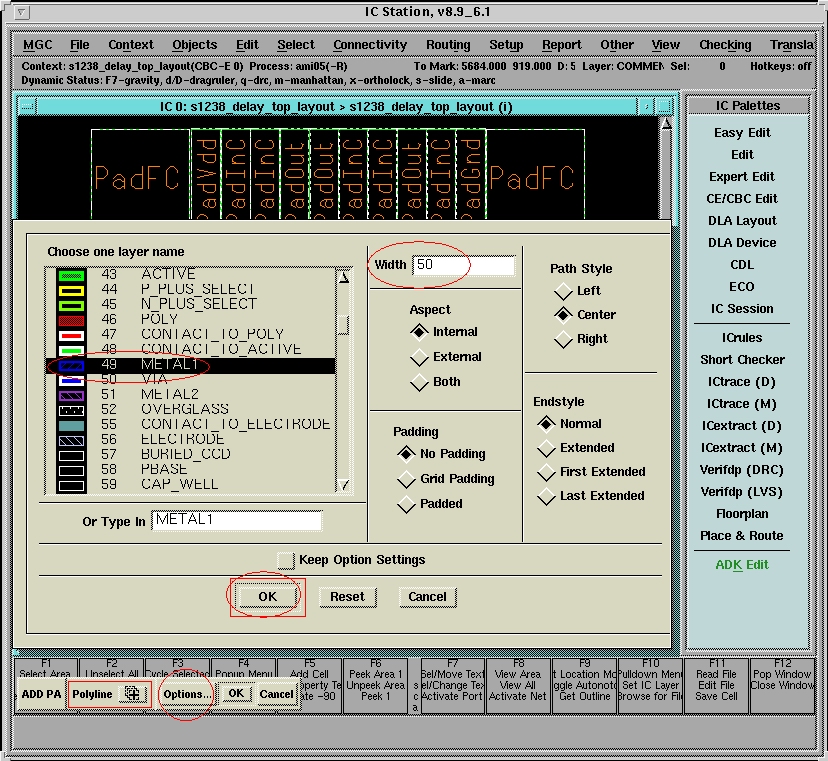Select the External aspect radio option
The height and width of the screenshot is (761, 828).
click(420, 357)
